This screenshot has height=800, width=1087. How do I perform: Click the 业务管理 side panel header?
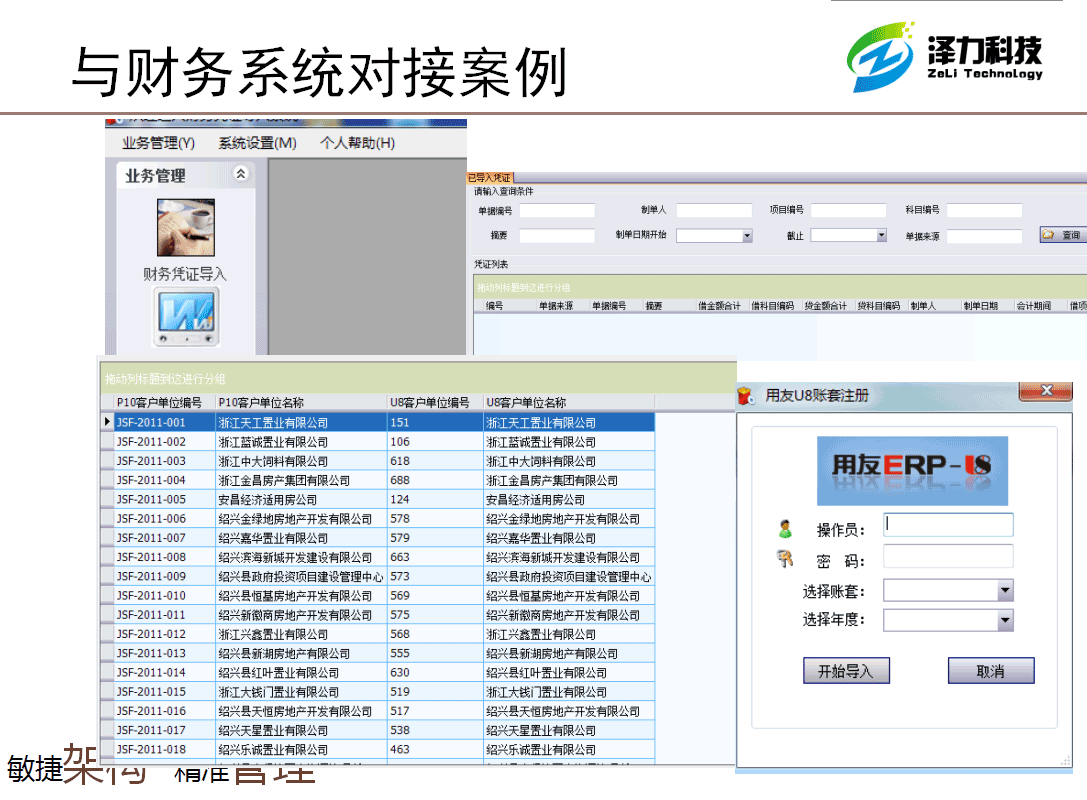185,175
